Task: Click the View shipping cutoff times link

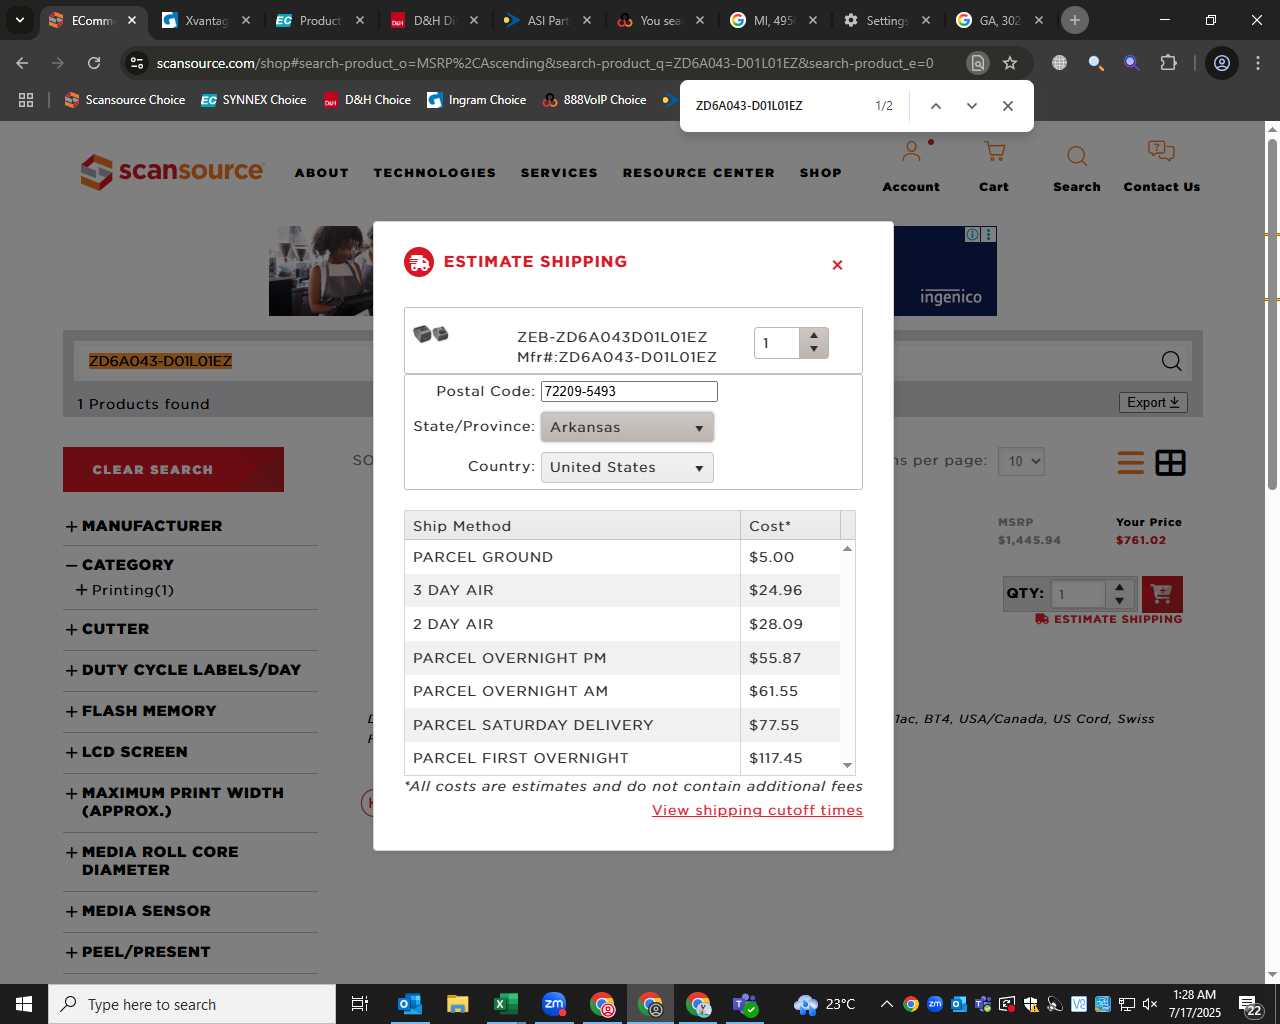Action: 757,810
